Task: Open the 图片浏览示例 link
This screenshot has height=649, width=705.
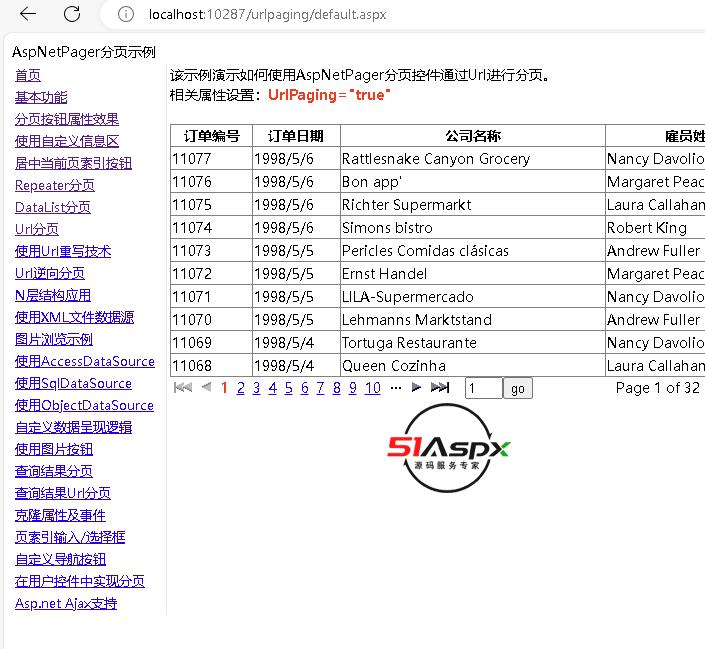Action: click(54, 340)
